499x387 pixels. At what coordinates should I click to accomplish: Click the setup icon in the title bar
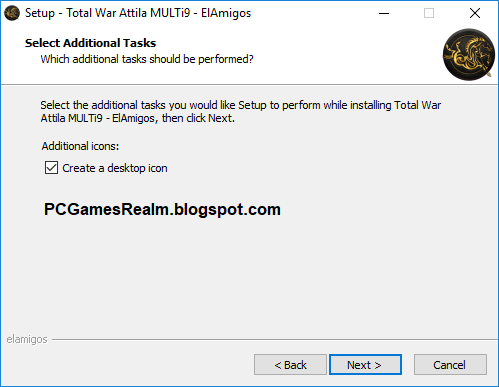(x=12, y=13)
